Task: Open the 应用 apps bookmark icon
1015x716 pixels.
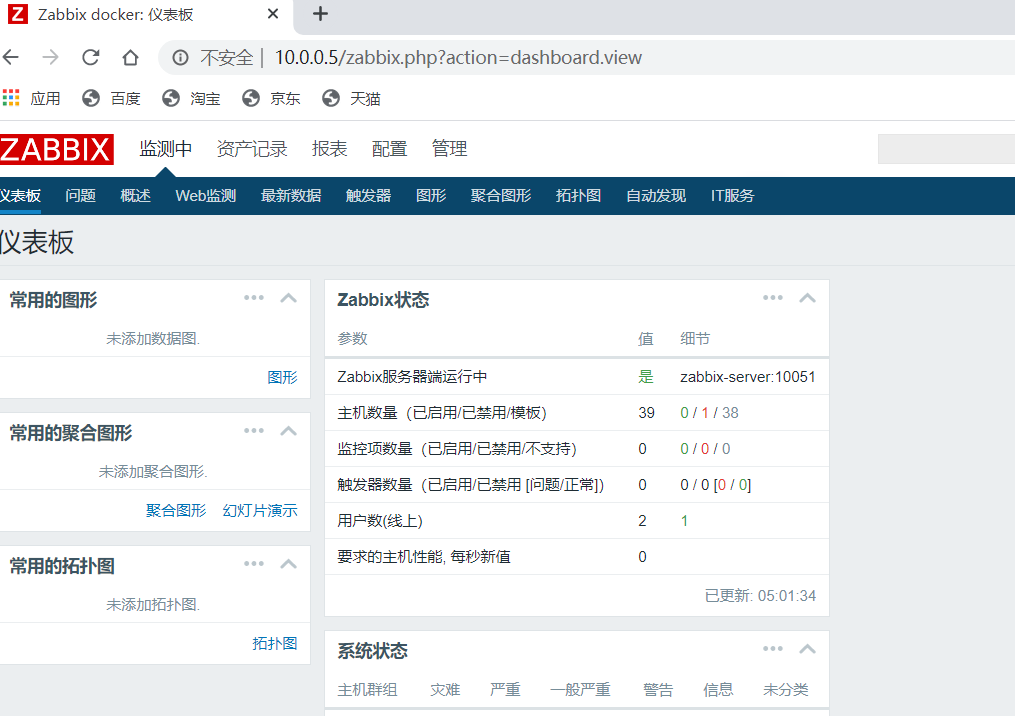Action: [11, 98]
